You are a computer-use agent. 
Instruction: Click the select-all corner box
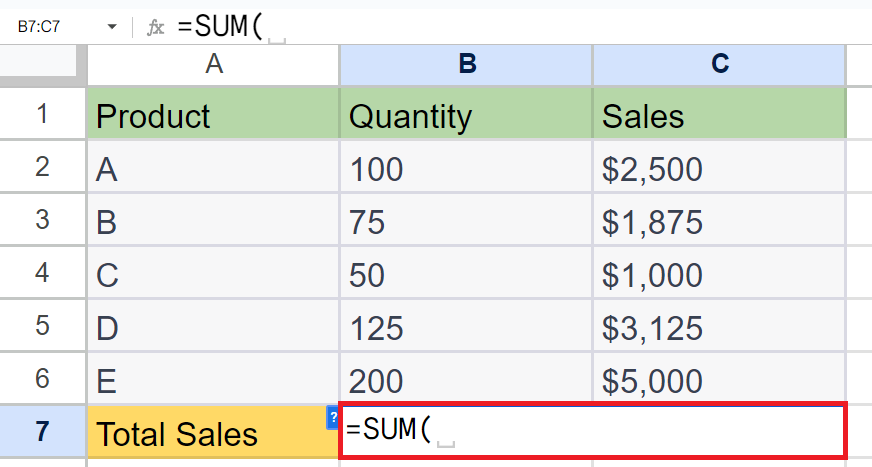(39, 61)
